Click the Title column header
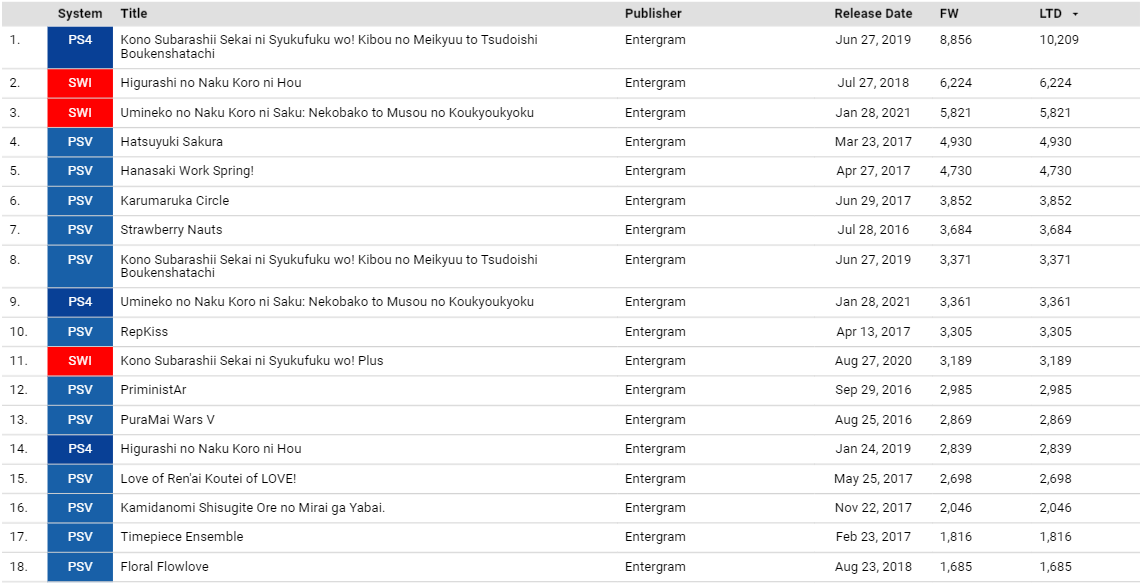 pos(133,13)
